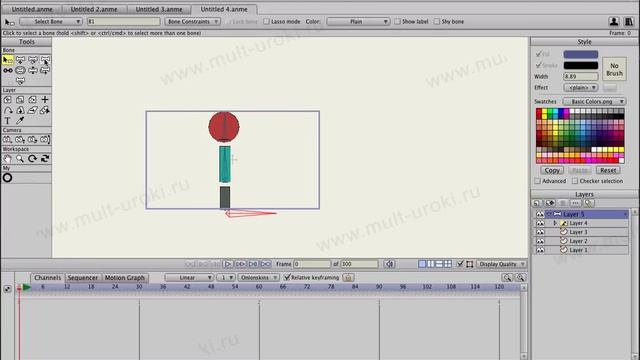Screen dimensions: 640x360
Task: Click the fill color swatch
Action: pyautogui.click(x=581, y=54)
